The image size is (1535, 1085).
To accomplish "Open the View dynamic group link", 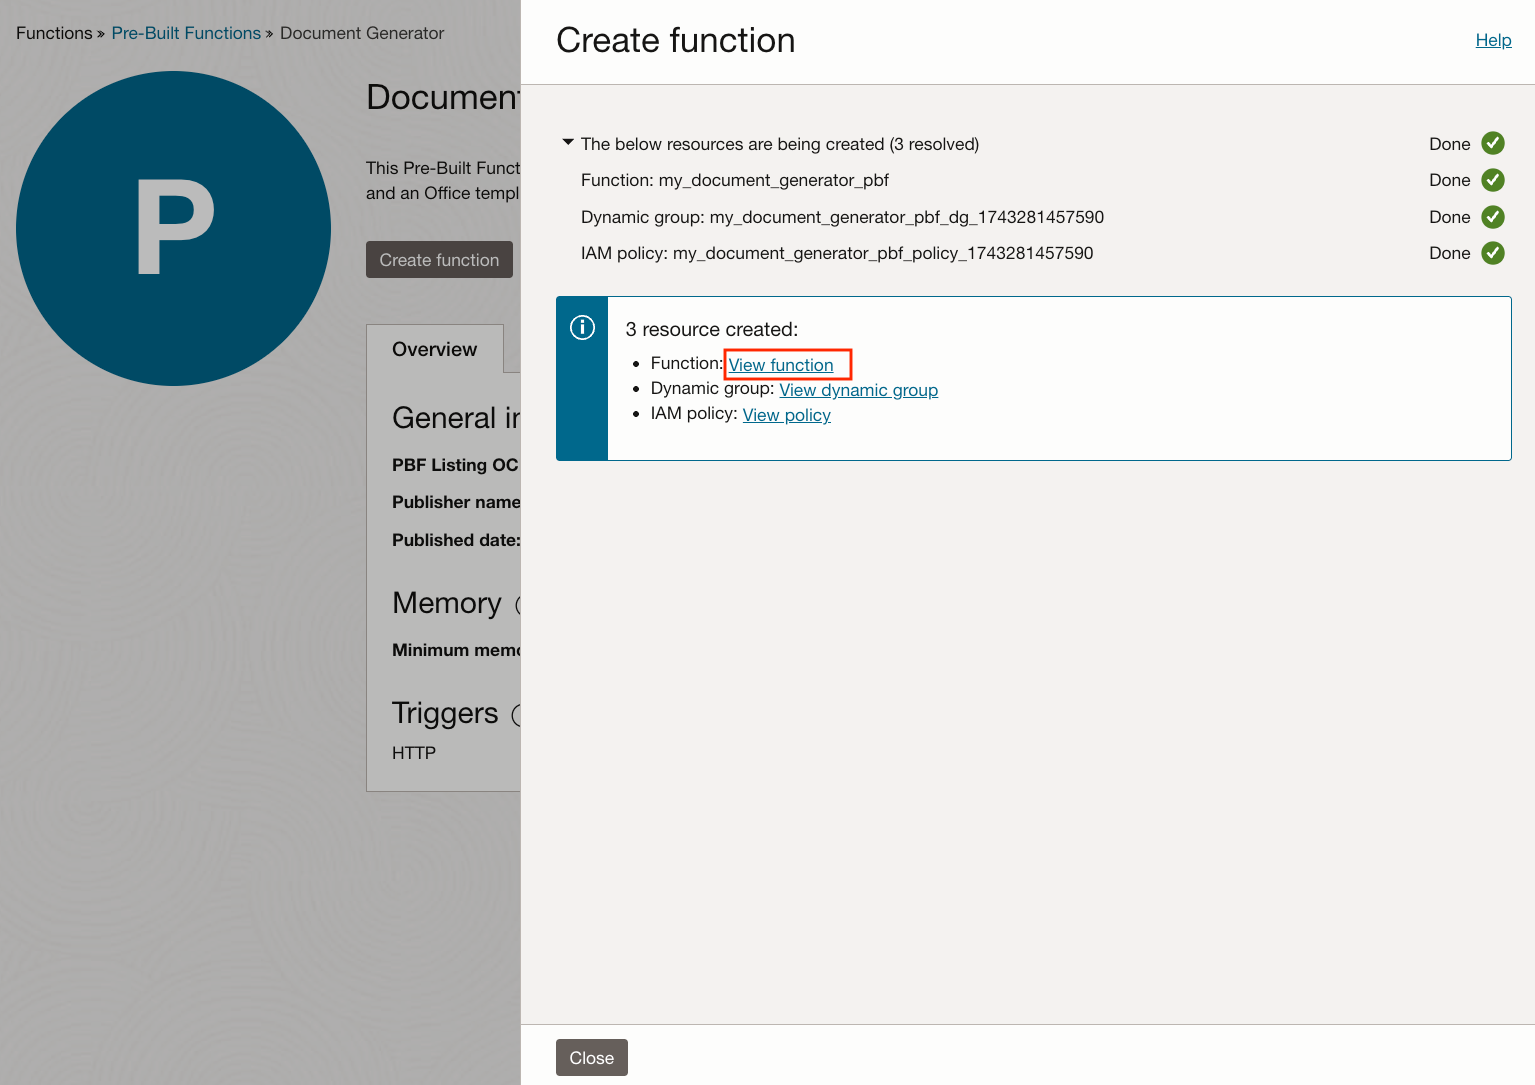I will 858,390.
